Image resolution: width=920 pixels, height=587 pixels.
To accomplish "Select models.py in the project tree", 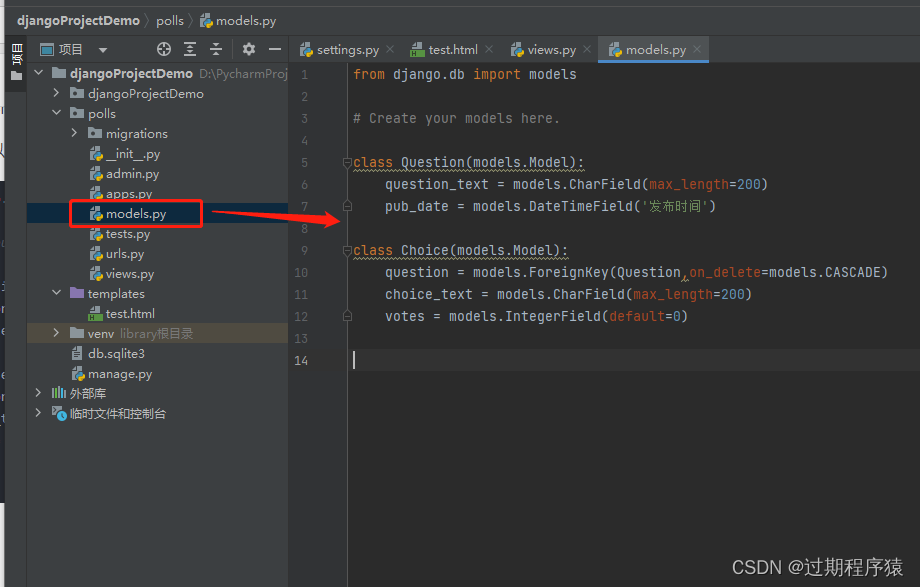I will pyautogui.click(x=136, y=214).
